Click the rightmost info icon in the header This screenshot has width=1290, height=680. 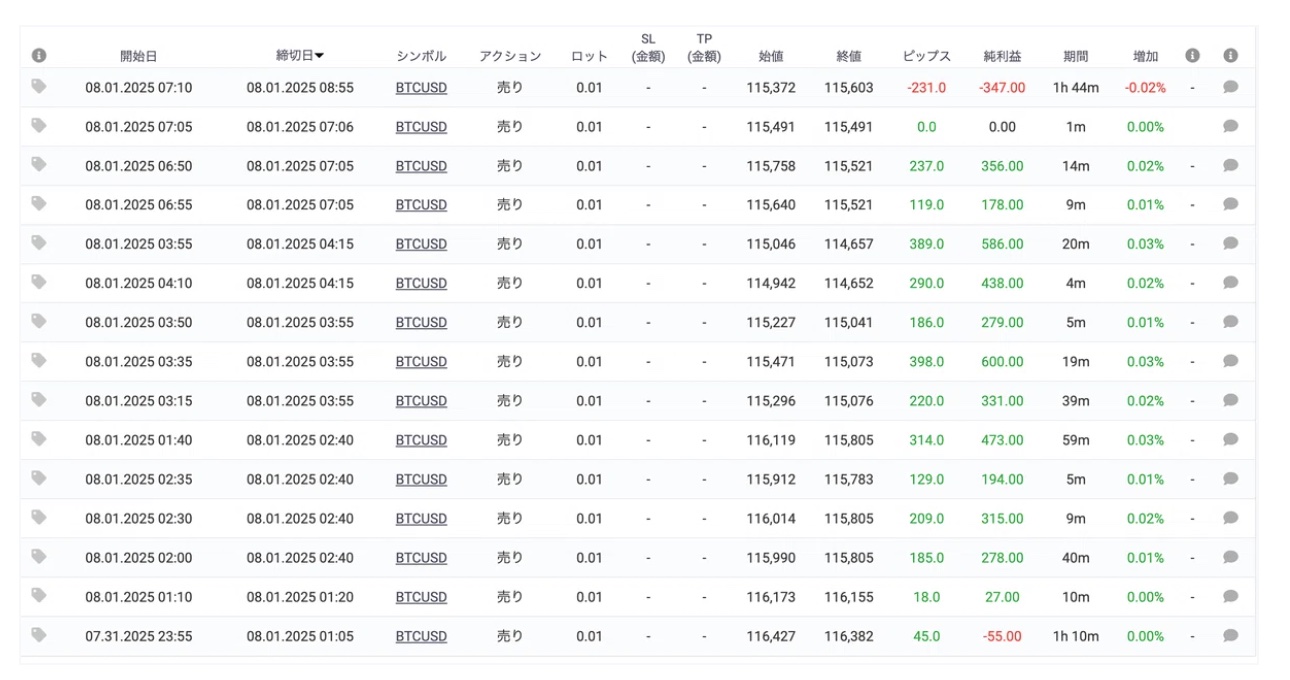pyautogui.click(x=1231, y=56)
